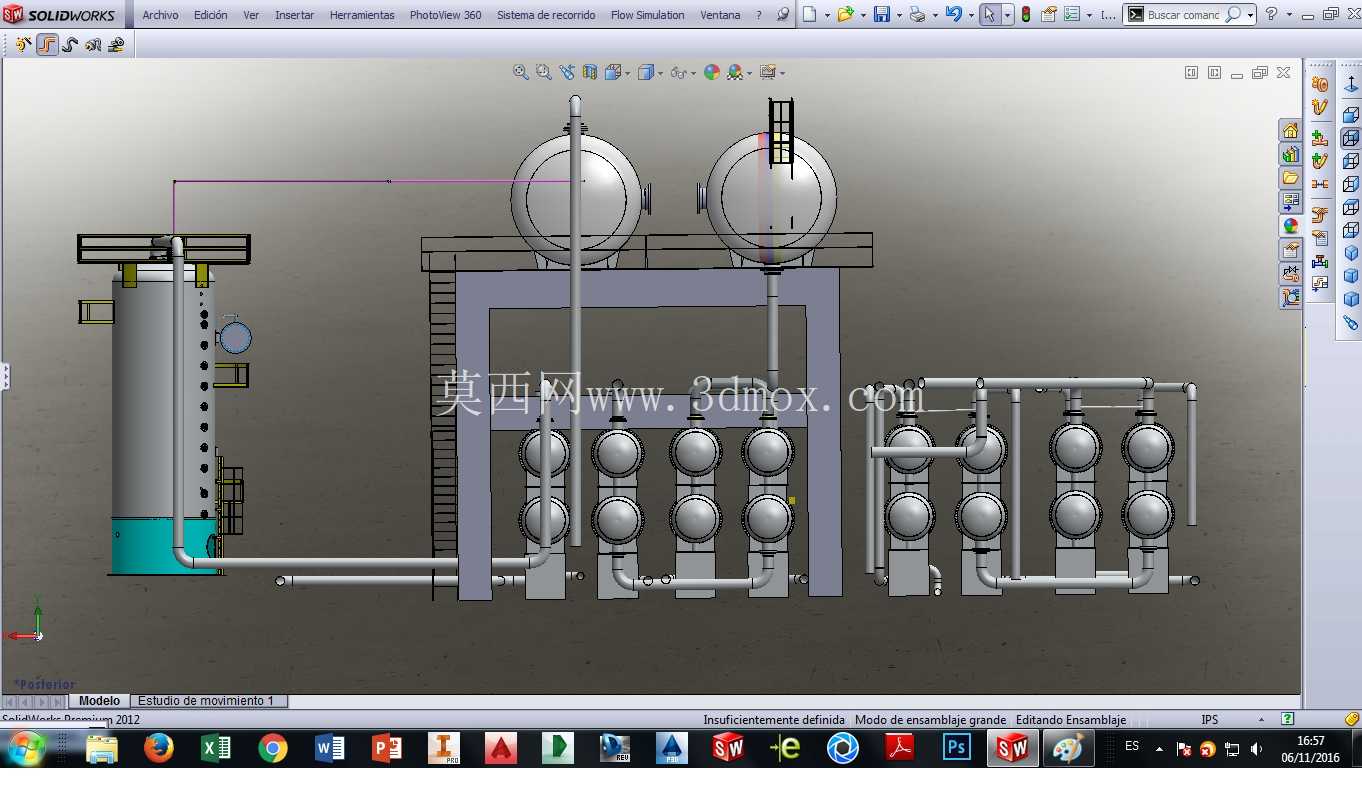1362x790 pixels.
Task: Click the Open file folder icon
Action: point(846,15)
